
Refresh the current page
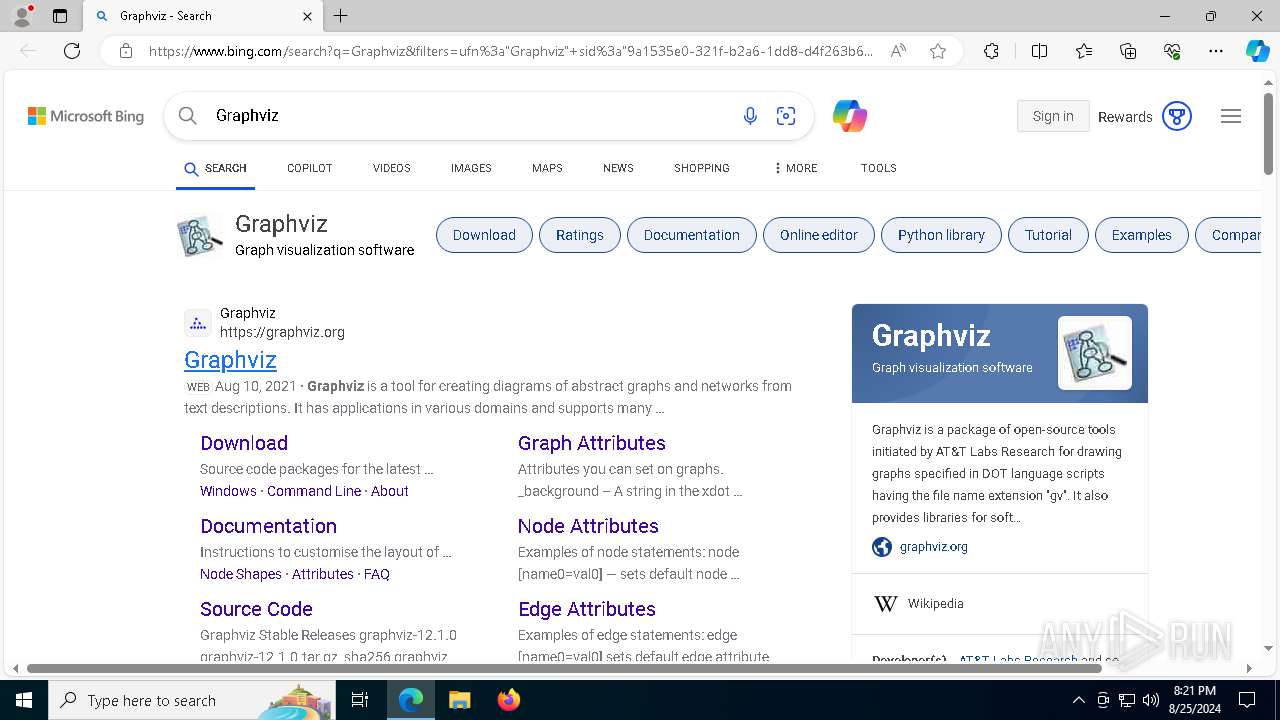[72, 51]
